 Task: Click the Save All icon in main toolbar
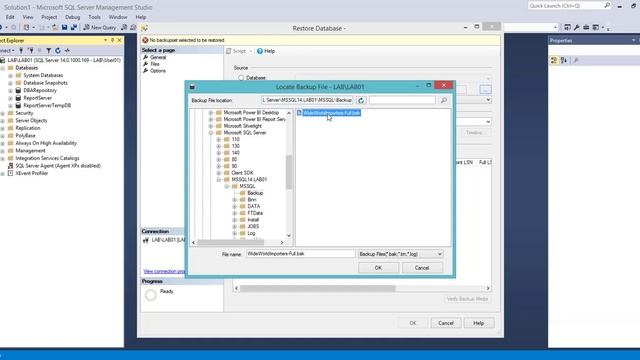point(73,27)
